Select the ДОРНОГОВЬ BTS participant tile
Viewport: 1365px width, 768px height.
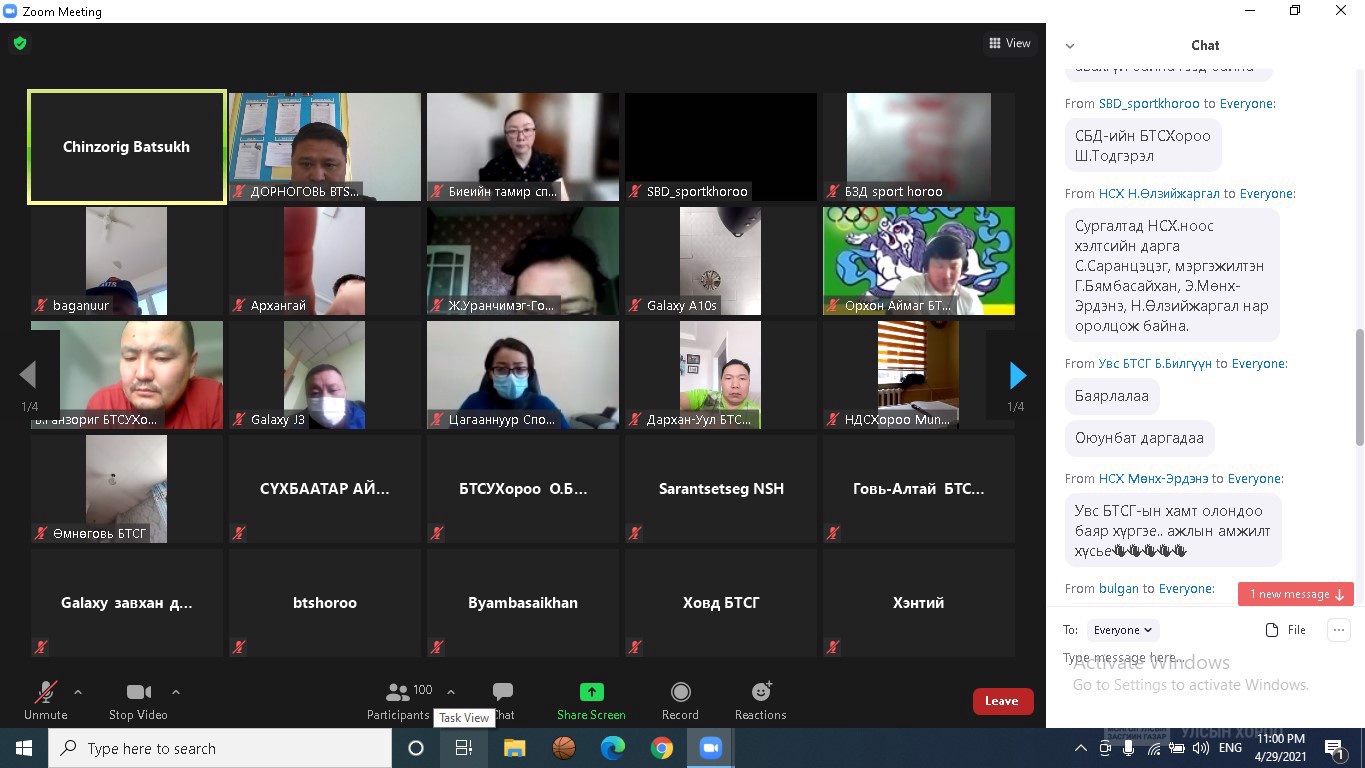pos(324,147)
